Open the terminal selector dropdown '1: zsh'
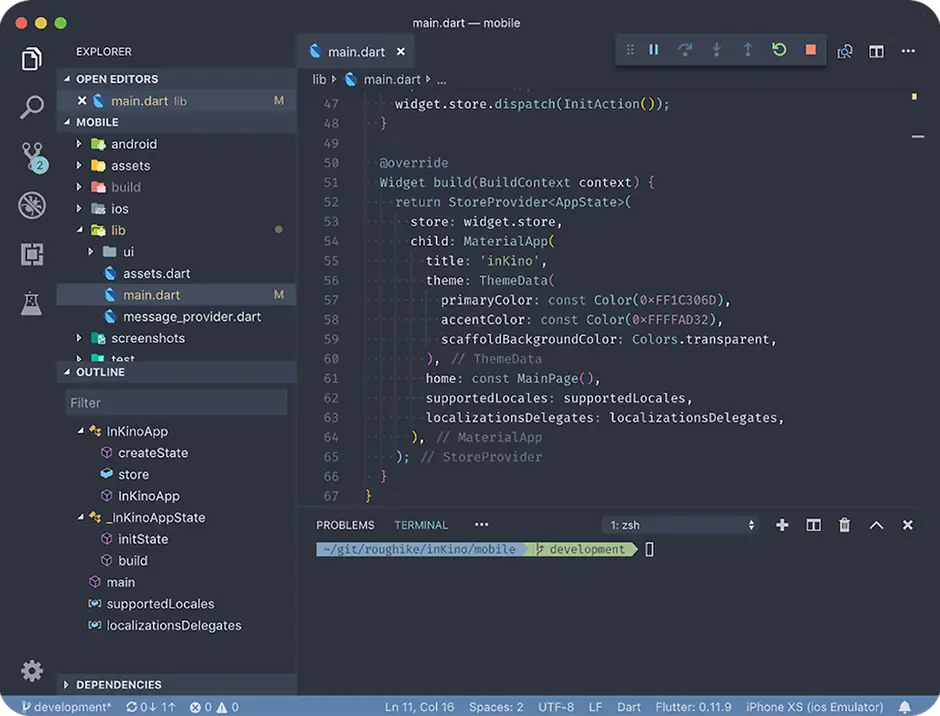 click(x=680, y=525)
